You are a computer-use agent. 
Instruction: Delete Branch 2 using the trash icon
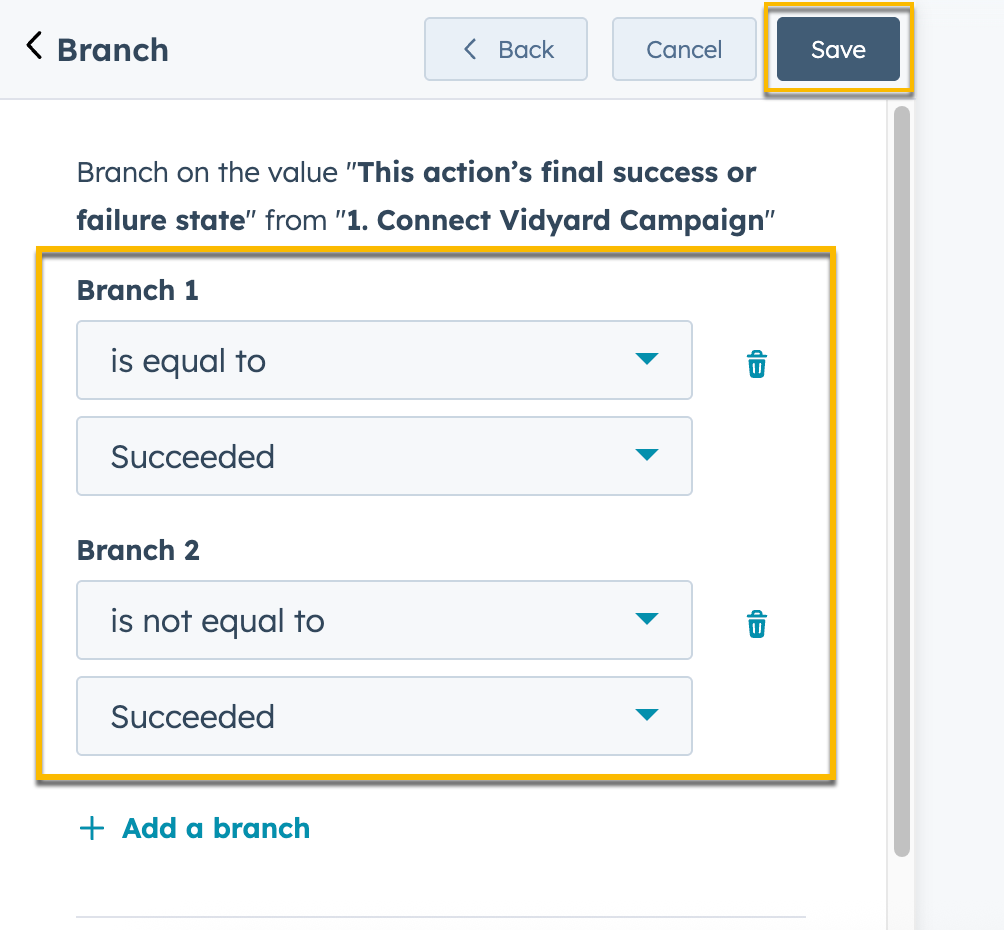[x=757, y=623]
